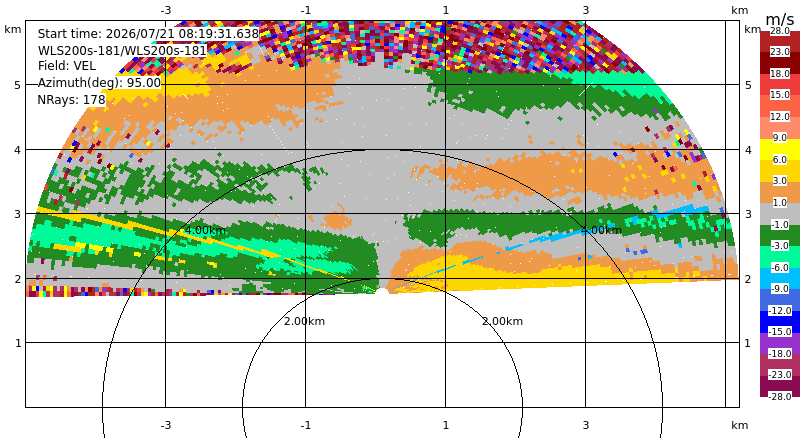
Task: Click the right 4.00km range ring label
Action: 601,230
